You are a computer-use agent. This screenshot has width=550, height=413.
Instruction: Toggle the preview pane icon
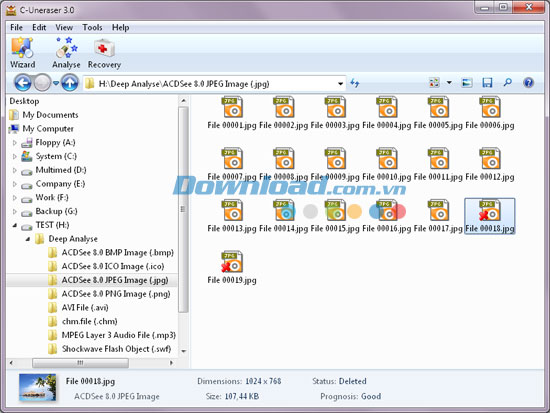point(467,83)
